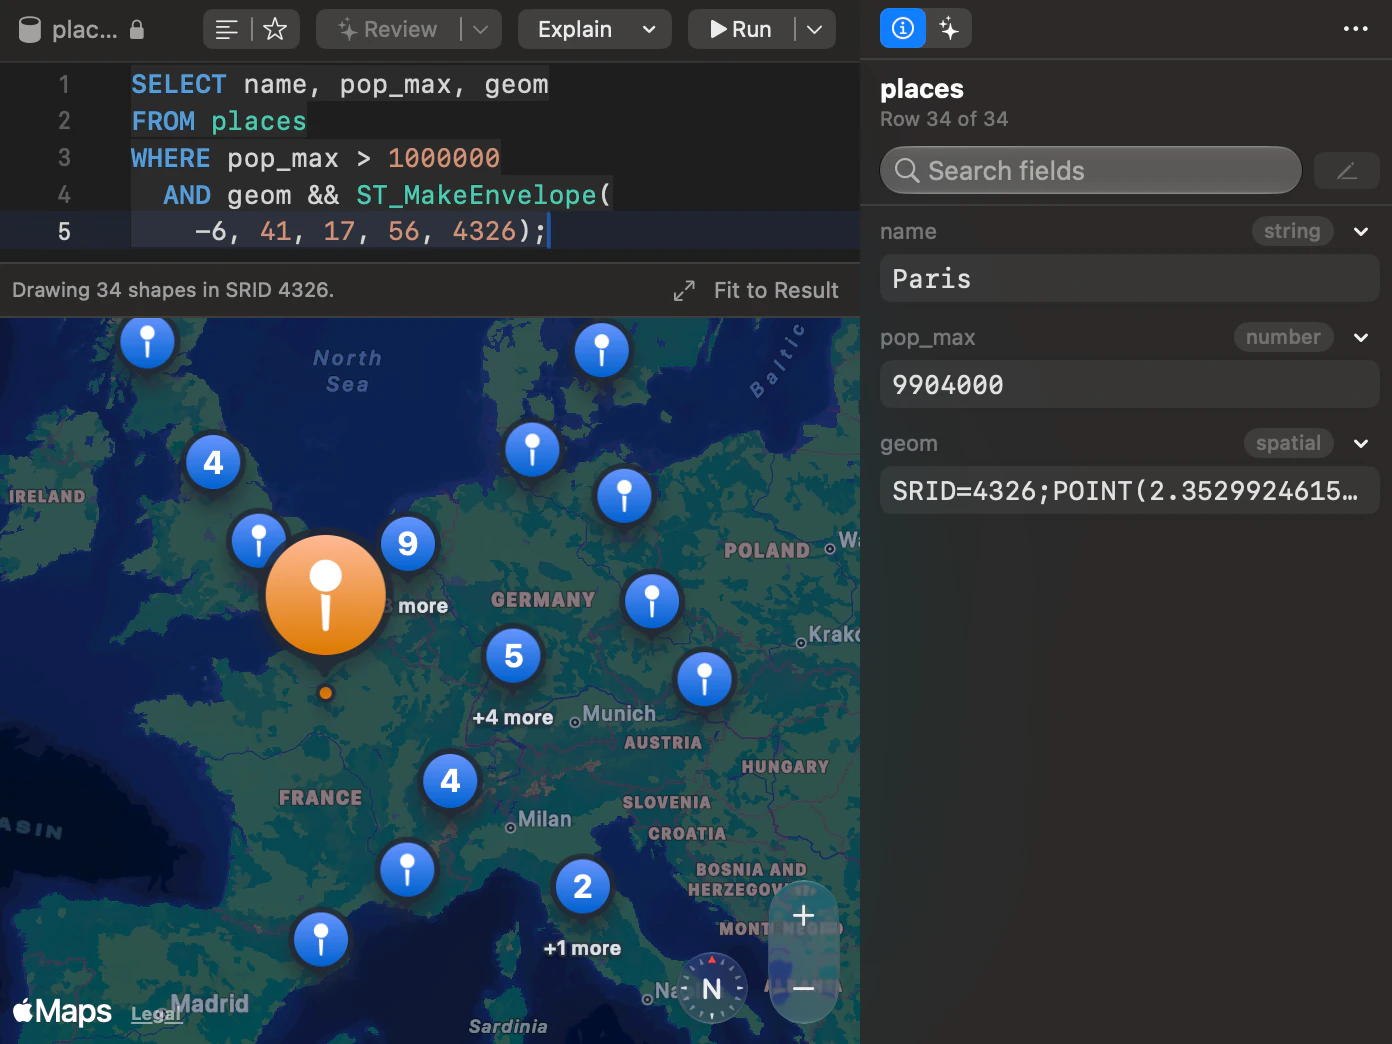The width and height of the screenshot is (1392, 1044).
Task: Click the pencil edit button
Action: pyautogui.click(x=1347, y=171)
